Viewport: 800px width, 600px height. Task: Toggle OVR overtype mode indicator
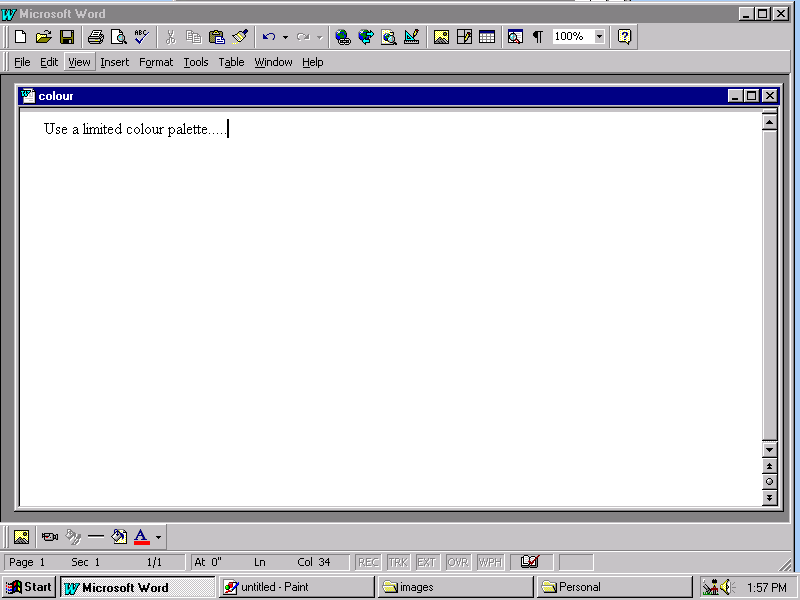tap(458, 562)
